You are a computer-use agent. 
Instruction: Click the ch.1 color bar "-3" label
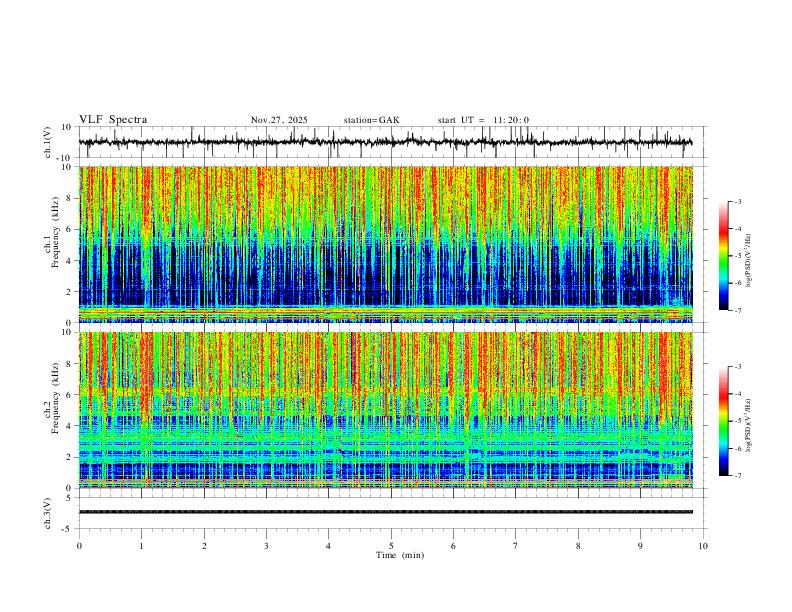738,201
